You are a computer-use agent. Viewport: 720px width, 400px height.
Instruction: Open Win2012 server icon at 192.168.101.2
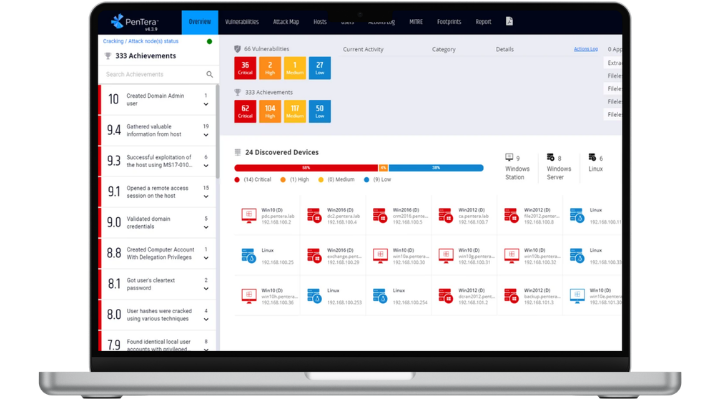click(x=445, y=296)
